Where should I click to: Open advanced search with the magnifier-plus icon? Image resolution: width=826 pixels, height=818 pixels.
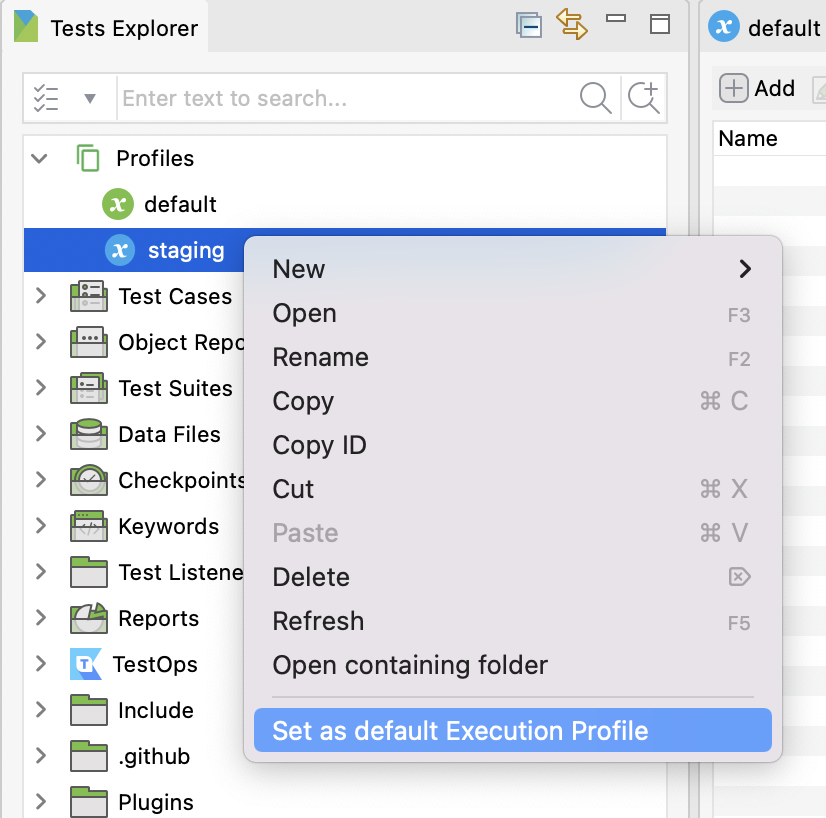click(x=644, y=98)
